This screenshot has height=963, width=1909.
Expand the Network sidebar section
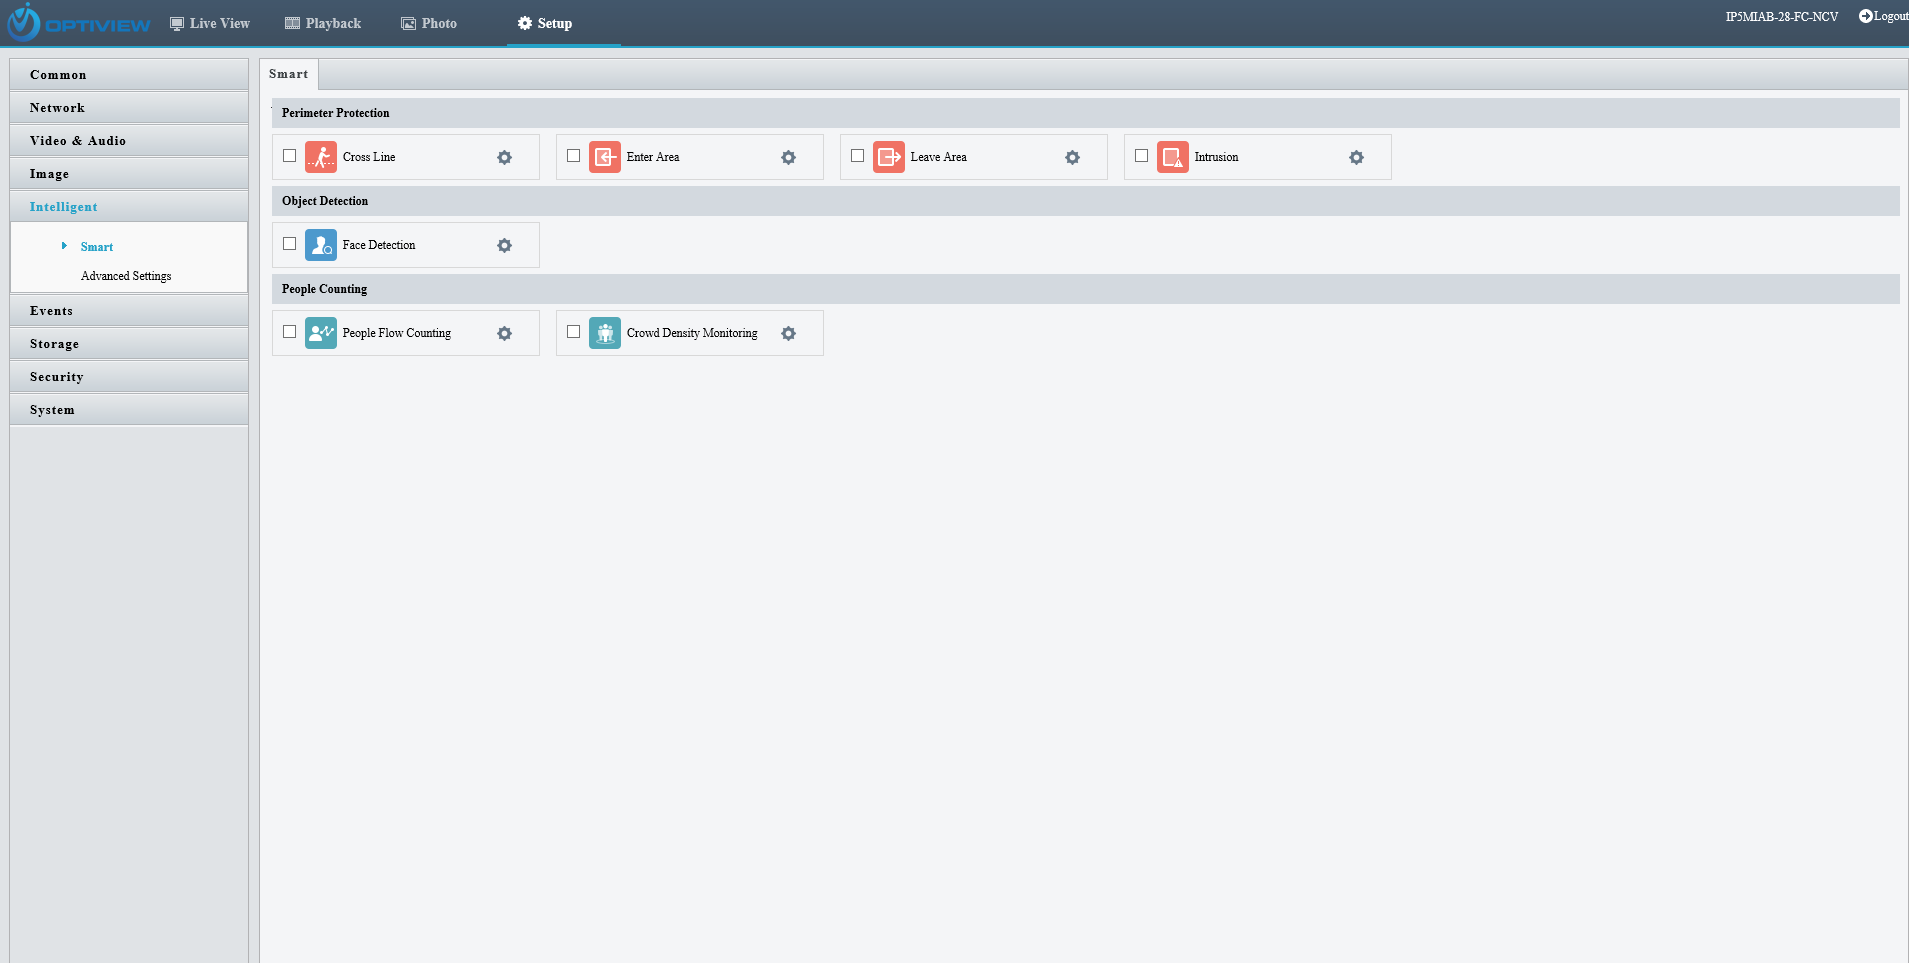pyautogui.click(x=57, y=108)
